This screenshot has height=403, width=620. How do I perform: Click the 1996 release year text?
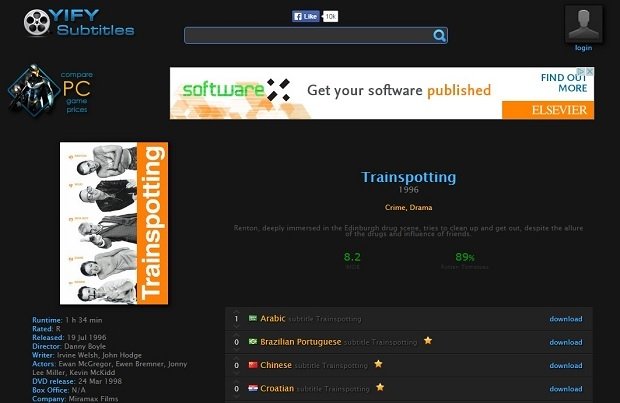[x=408, y=190]
